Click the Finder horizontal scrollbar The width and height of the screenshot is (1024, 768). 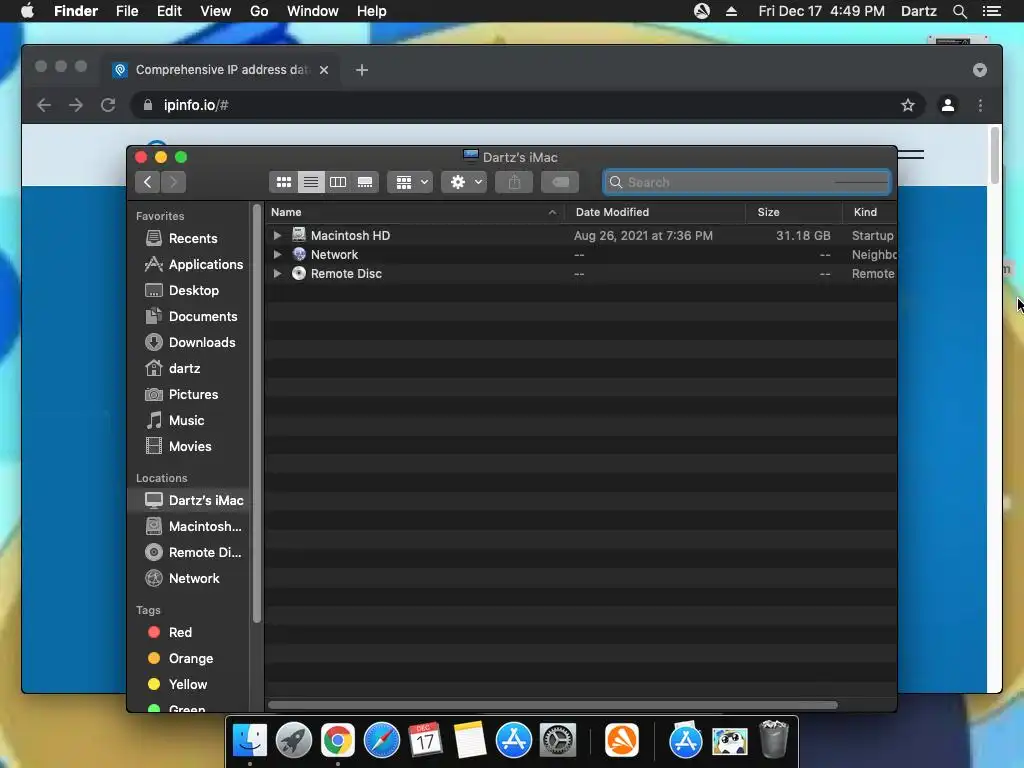tap(552, 705)
